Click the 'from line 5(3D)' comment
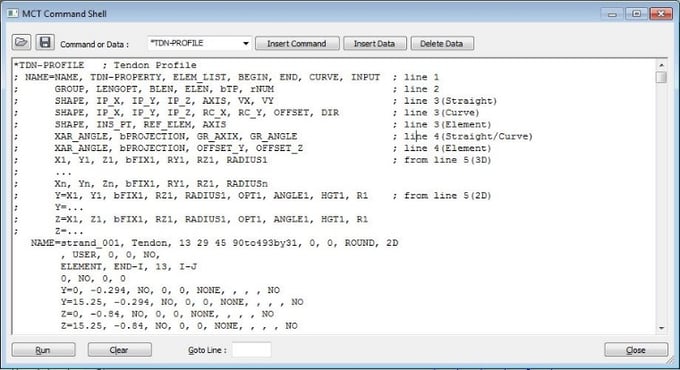The image size is (680, 370). (448, 160)
